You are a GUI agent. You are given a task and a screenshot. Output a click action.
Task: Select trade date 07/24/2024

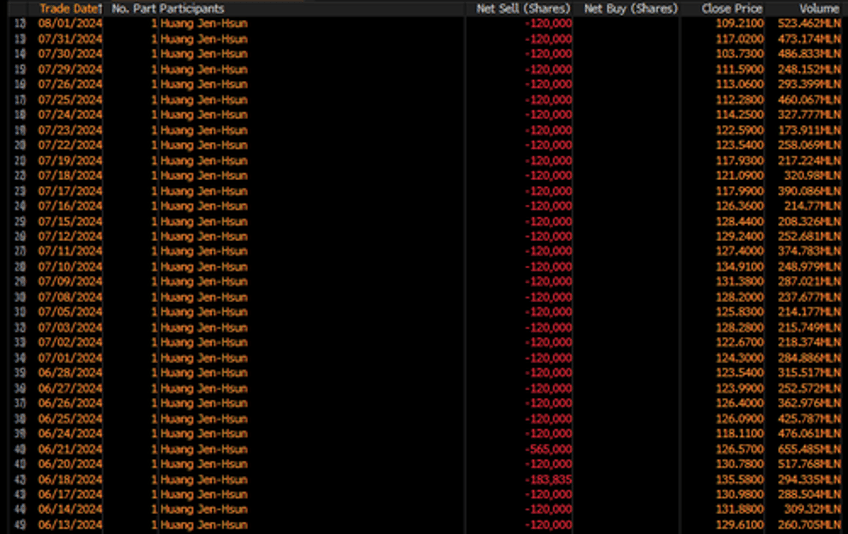tap(70, 115)
